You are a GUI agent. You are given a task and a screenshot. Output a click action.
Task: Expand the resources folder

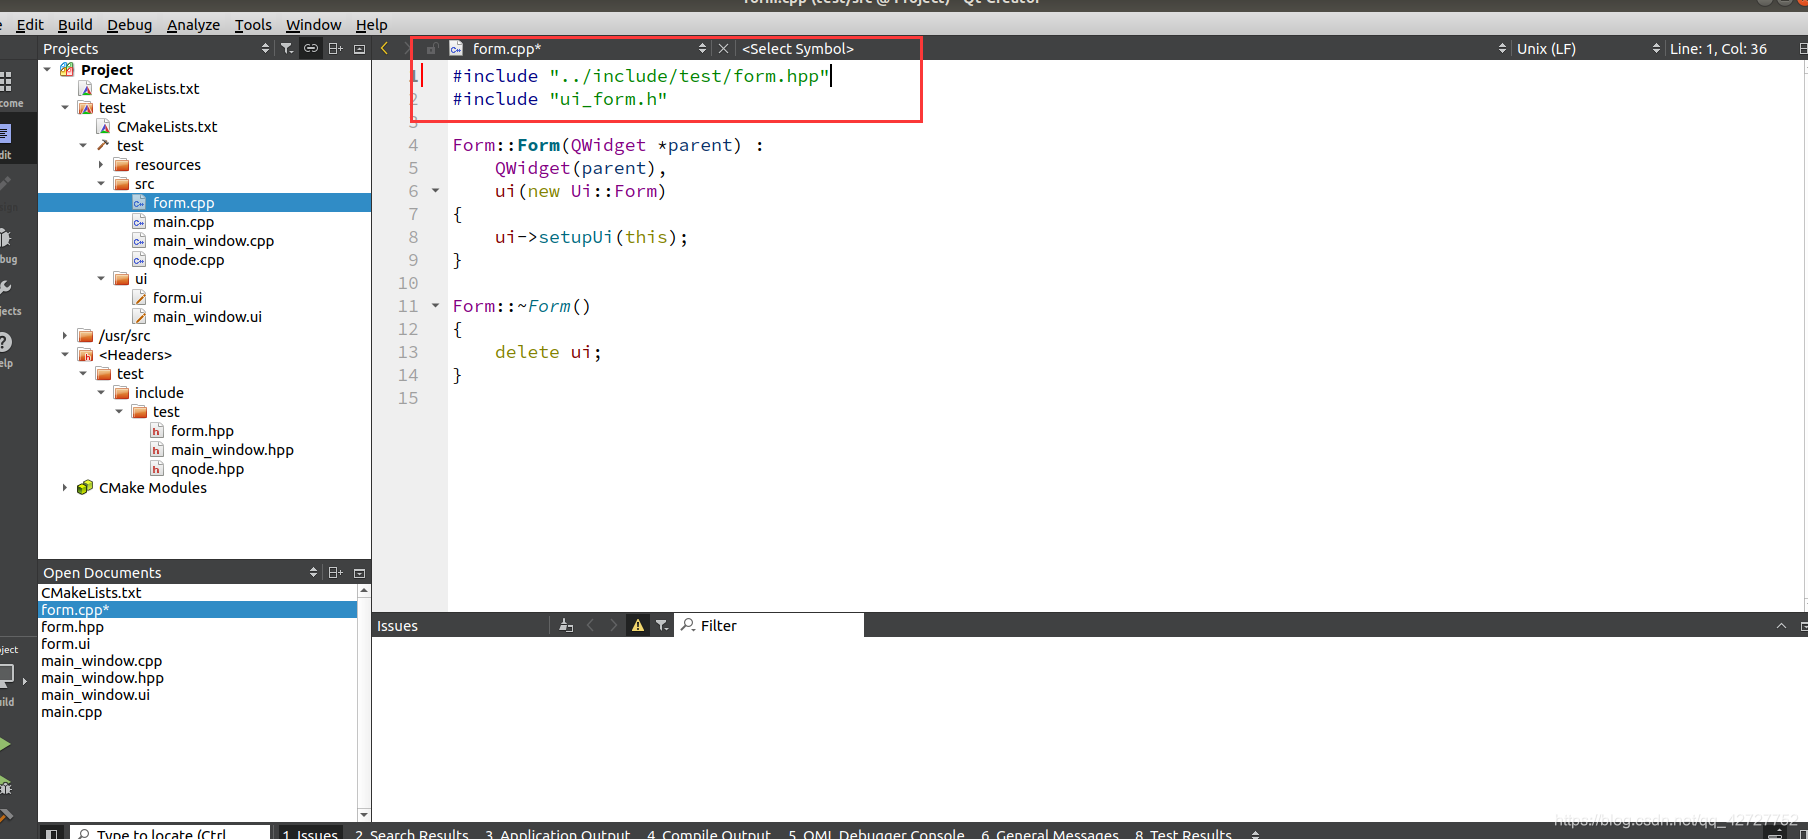tap(101, 165)
